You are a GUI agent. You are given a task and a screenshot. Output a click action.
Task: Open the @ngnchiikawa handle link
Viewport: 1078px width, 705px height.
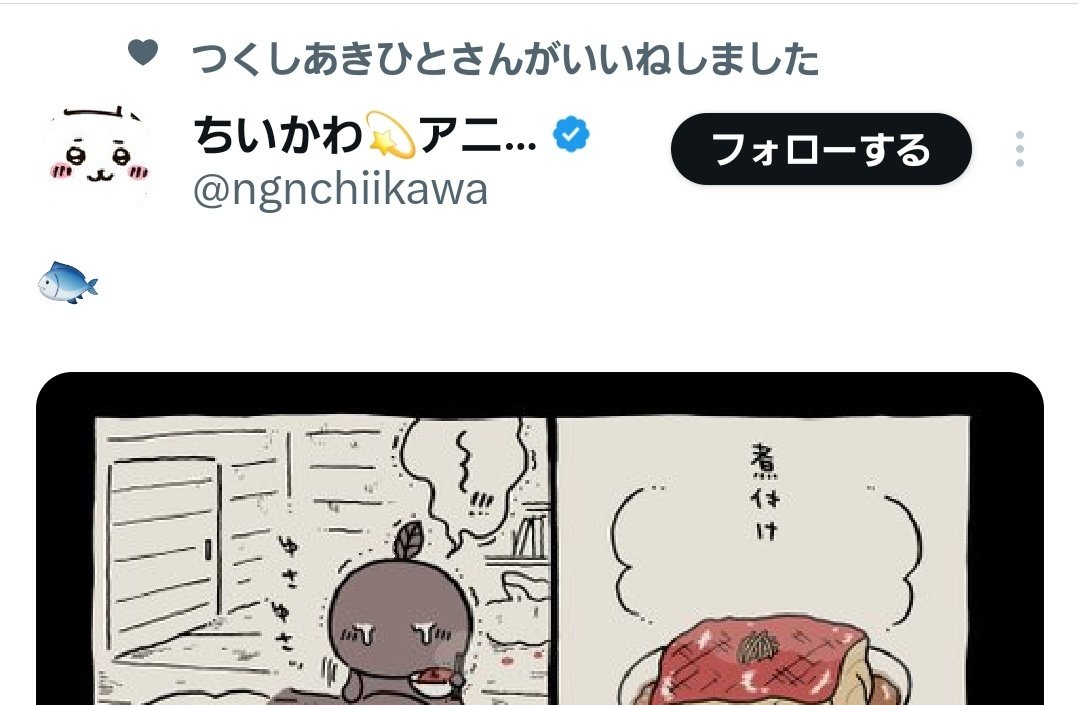pyautogui.click(x=340, y=190)
